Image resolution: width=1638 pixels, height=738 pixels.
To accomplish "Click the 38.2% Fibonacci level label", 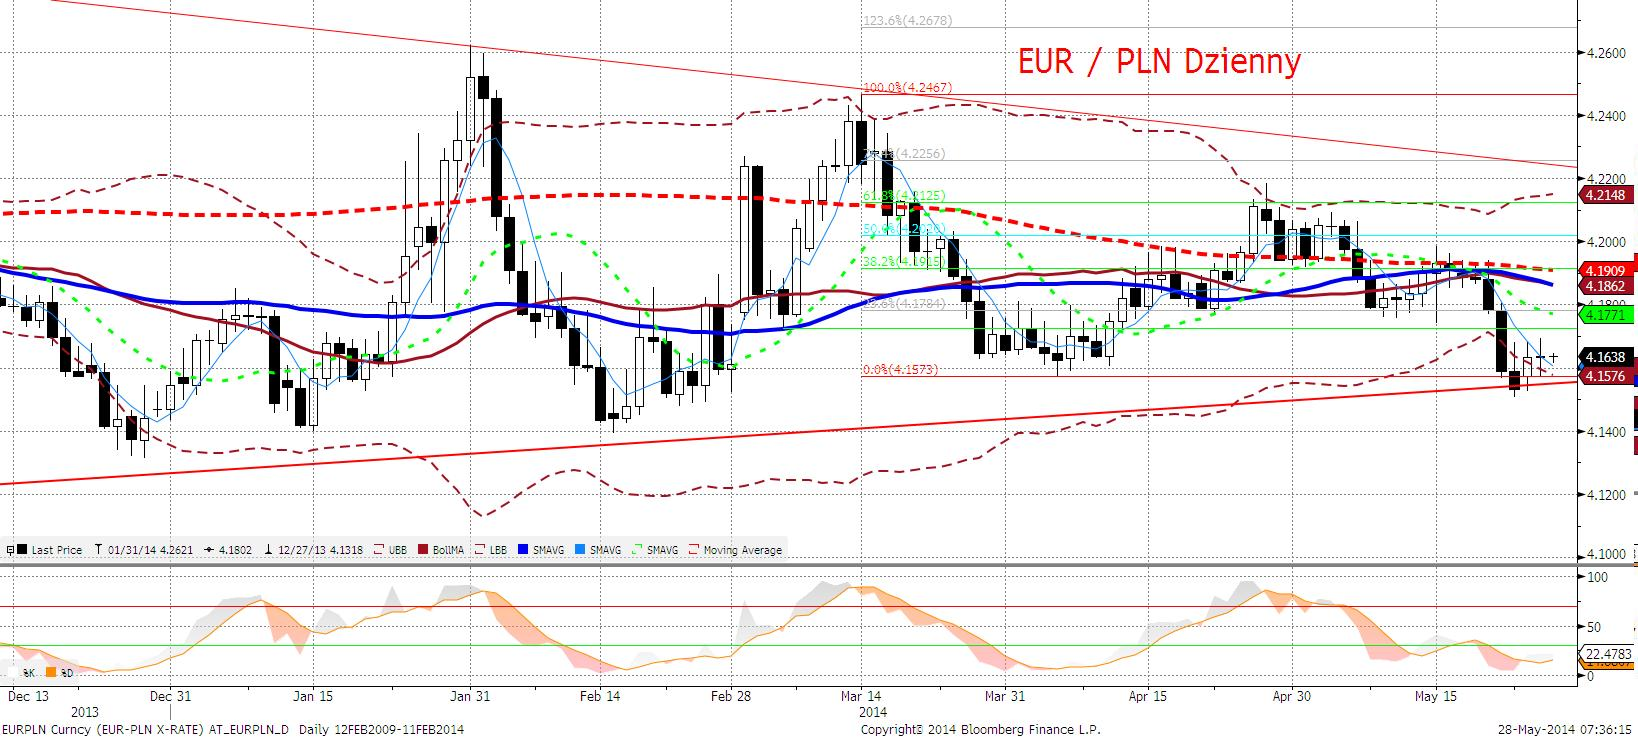I will [903, 262].
